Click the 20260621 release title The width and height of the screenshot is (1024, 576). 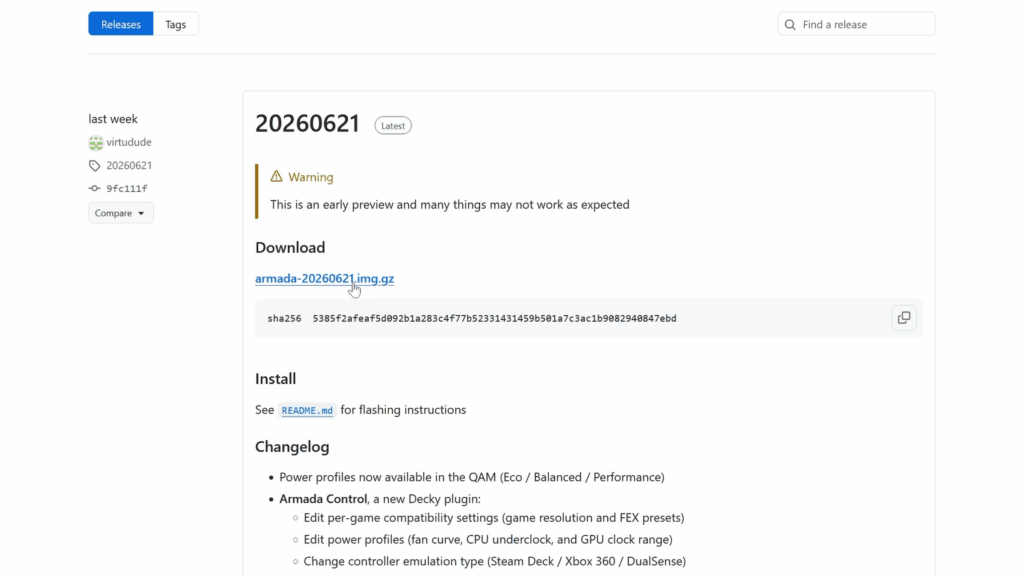click(308, 123)
